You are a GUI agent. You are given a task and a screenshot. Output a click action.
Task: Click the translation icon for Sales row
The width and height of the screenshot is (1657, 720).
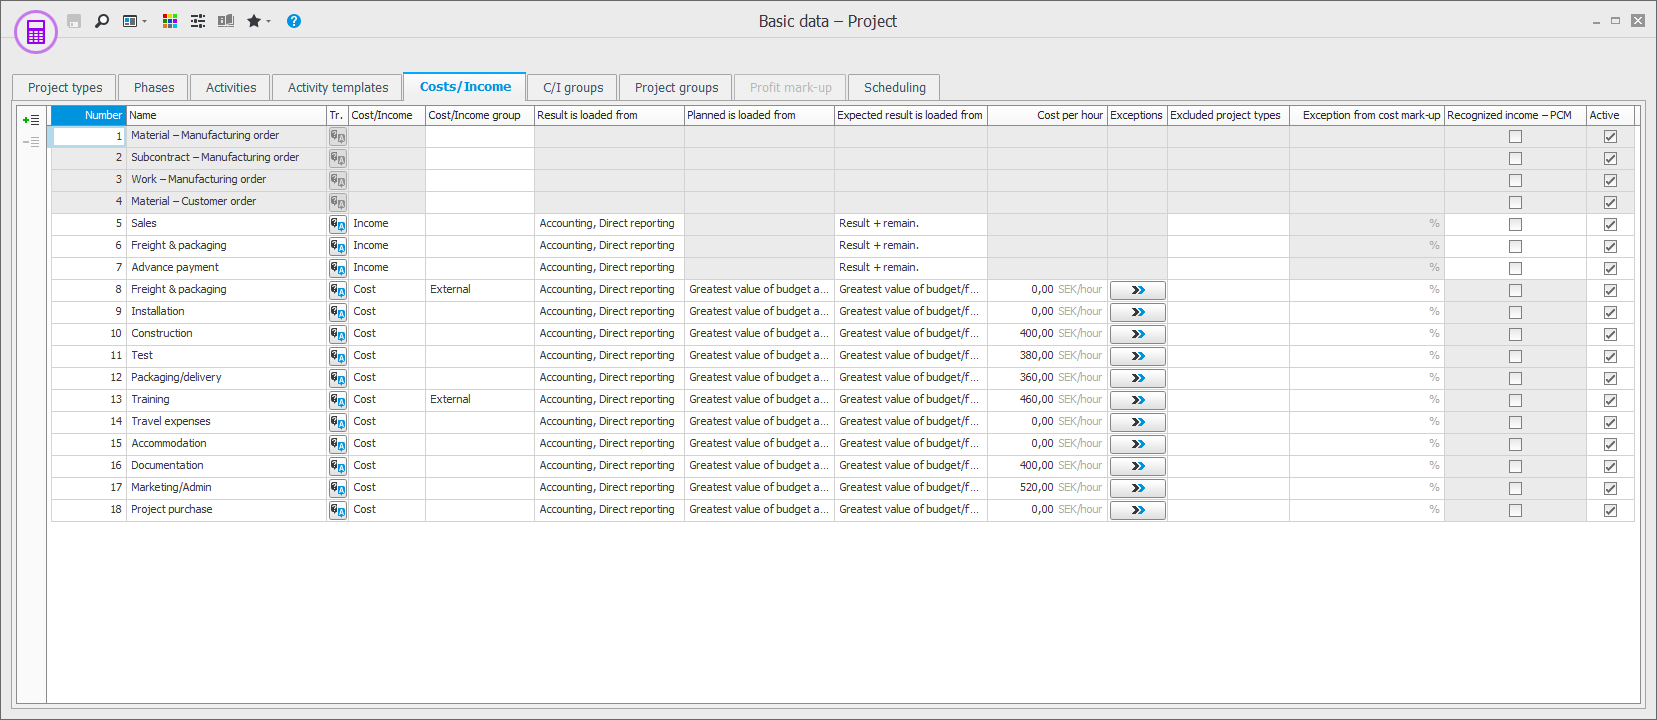[x=338, y=224]
